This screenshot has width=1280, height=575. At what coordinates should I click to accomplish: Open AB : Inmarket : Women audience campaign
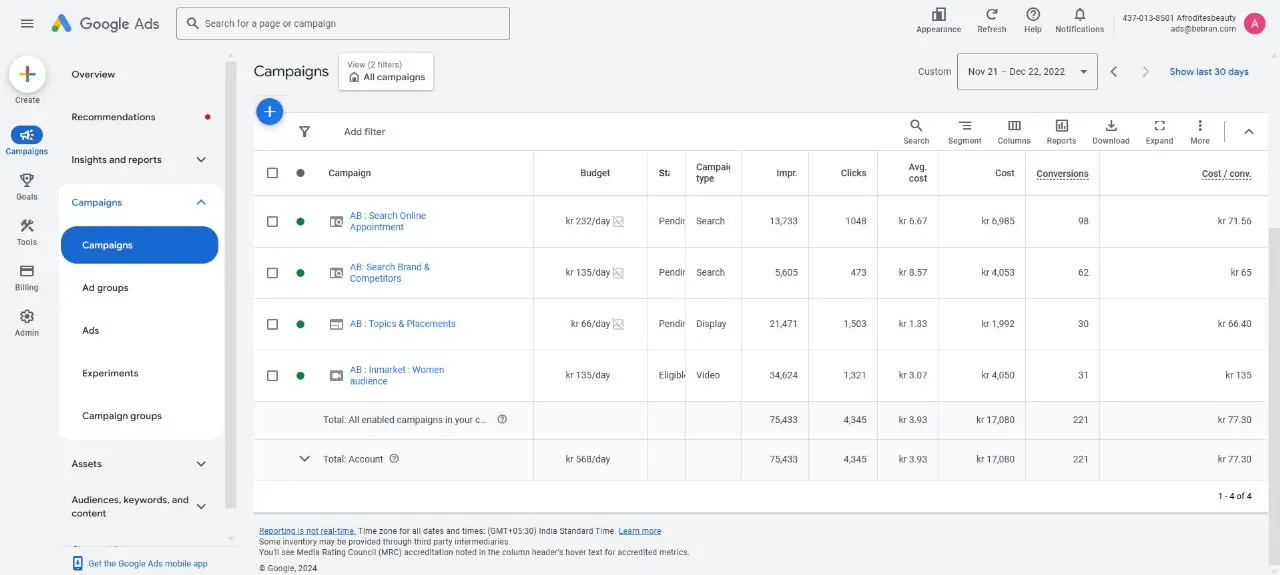click(397, 375)
